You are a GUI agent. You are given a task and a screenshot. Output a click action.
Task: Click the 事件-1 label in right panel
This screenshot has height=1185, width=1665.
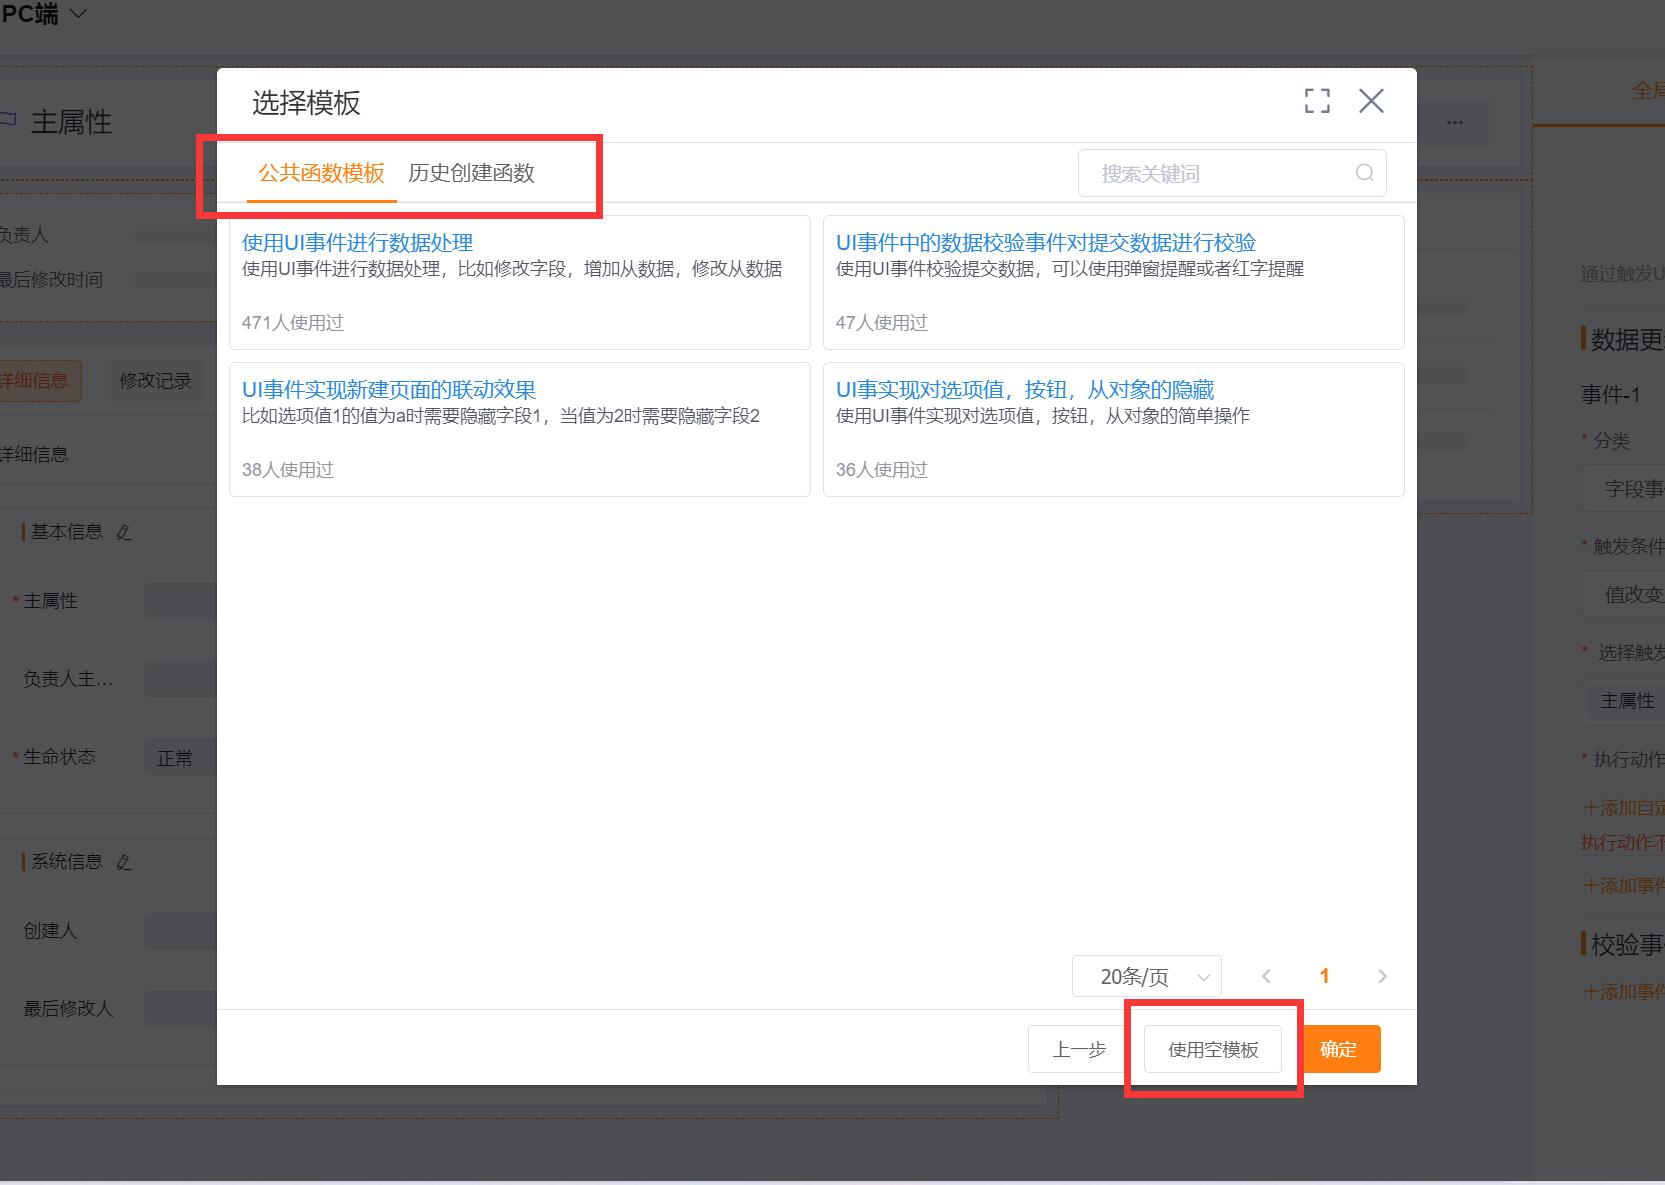(1610, 395)
